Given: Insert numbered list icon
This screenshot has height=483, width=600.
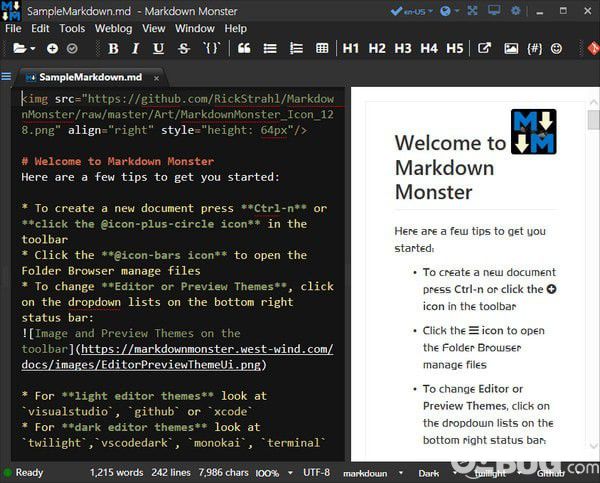Looking at the screenshot, I should 296,49.
